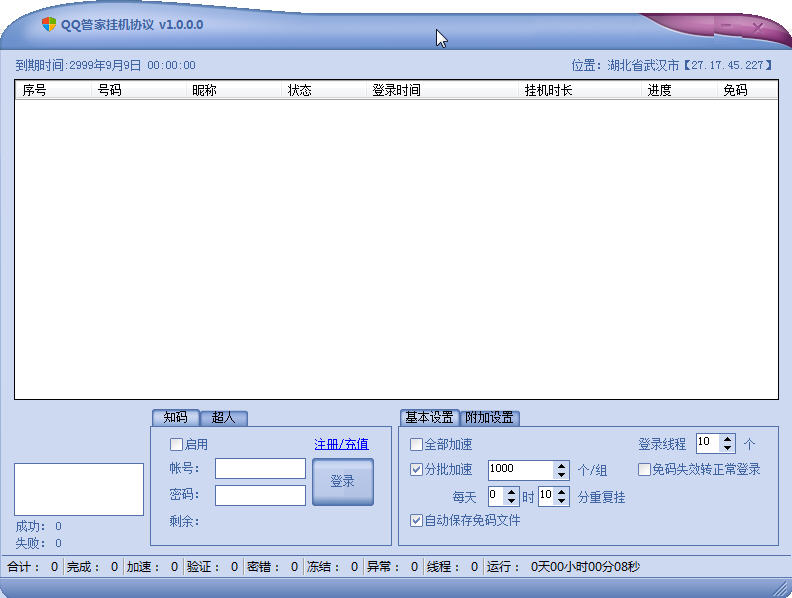This screenshot has height=598, width=792.
Task: Click the 成功 count label
Action: 39,526
